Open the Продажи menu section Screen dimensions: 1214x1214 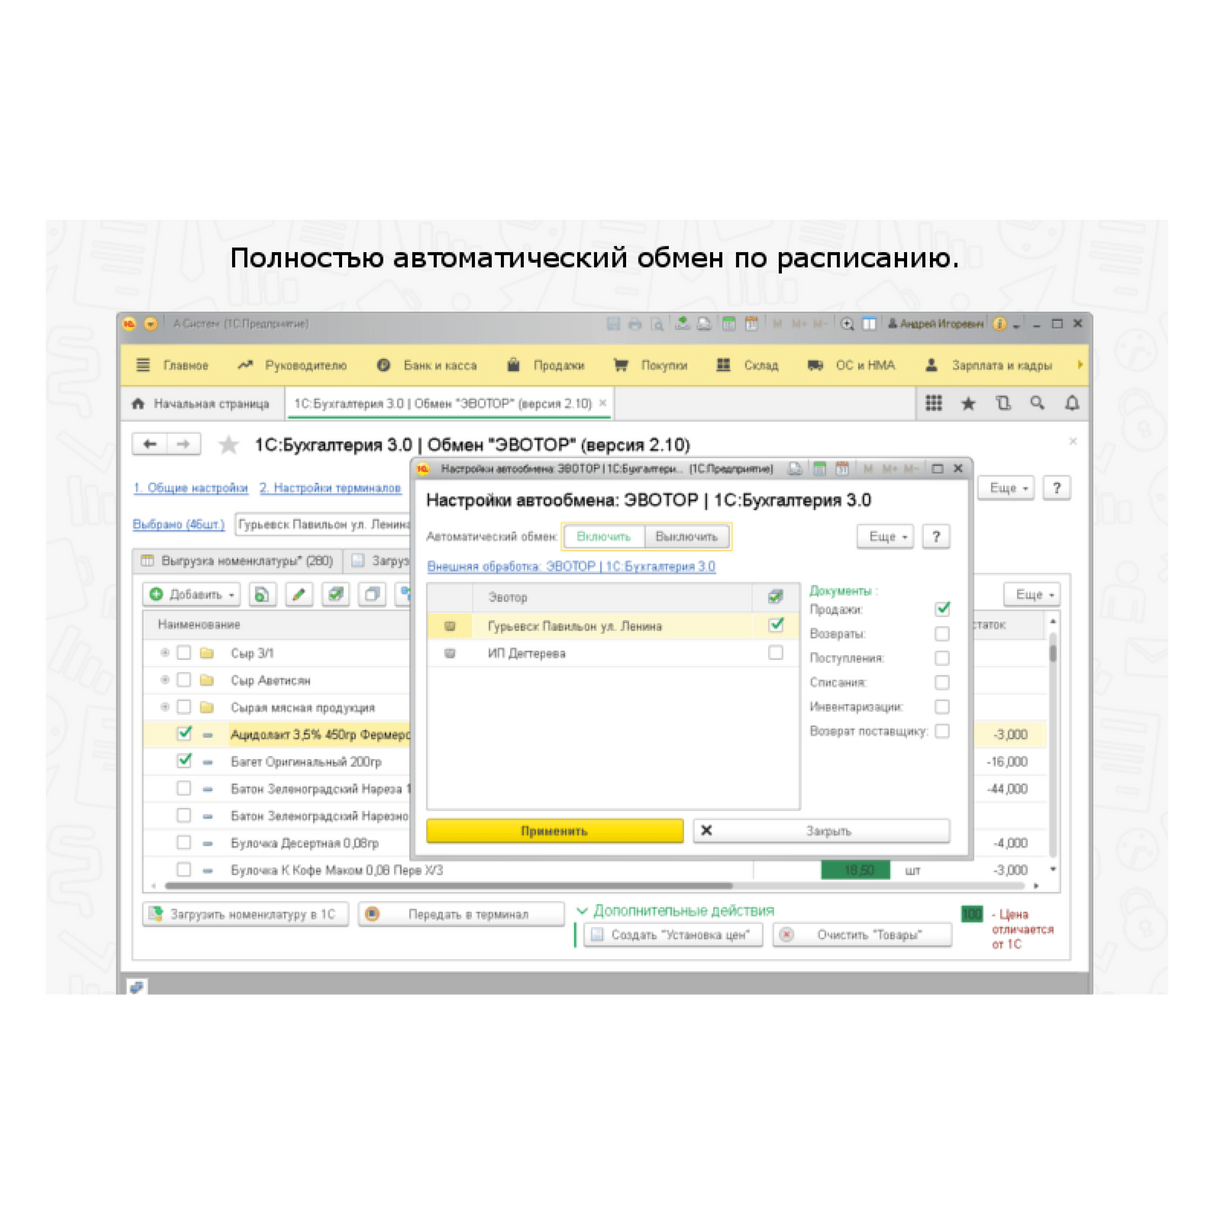[546, 366]
